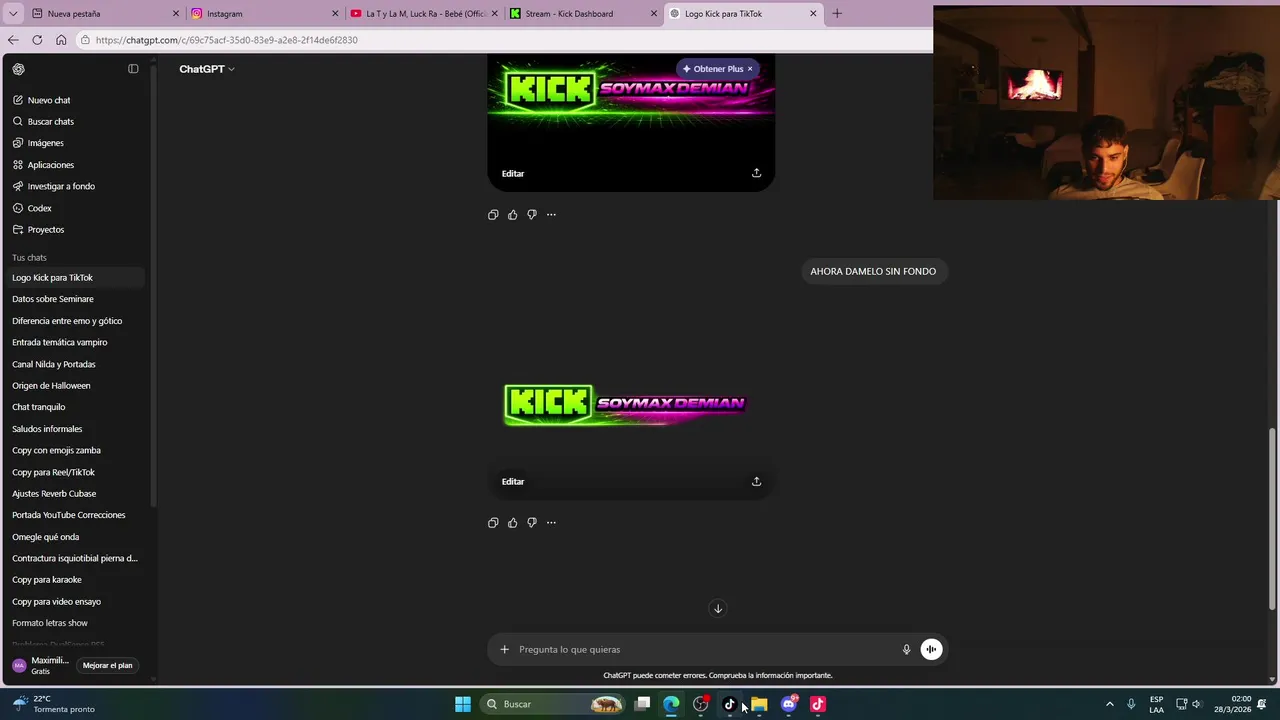
Task: Close the Instagram tab
Action: (335, 14)
